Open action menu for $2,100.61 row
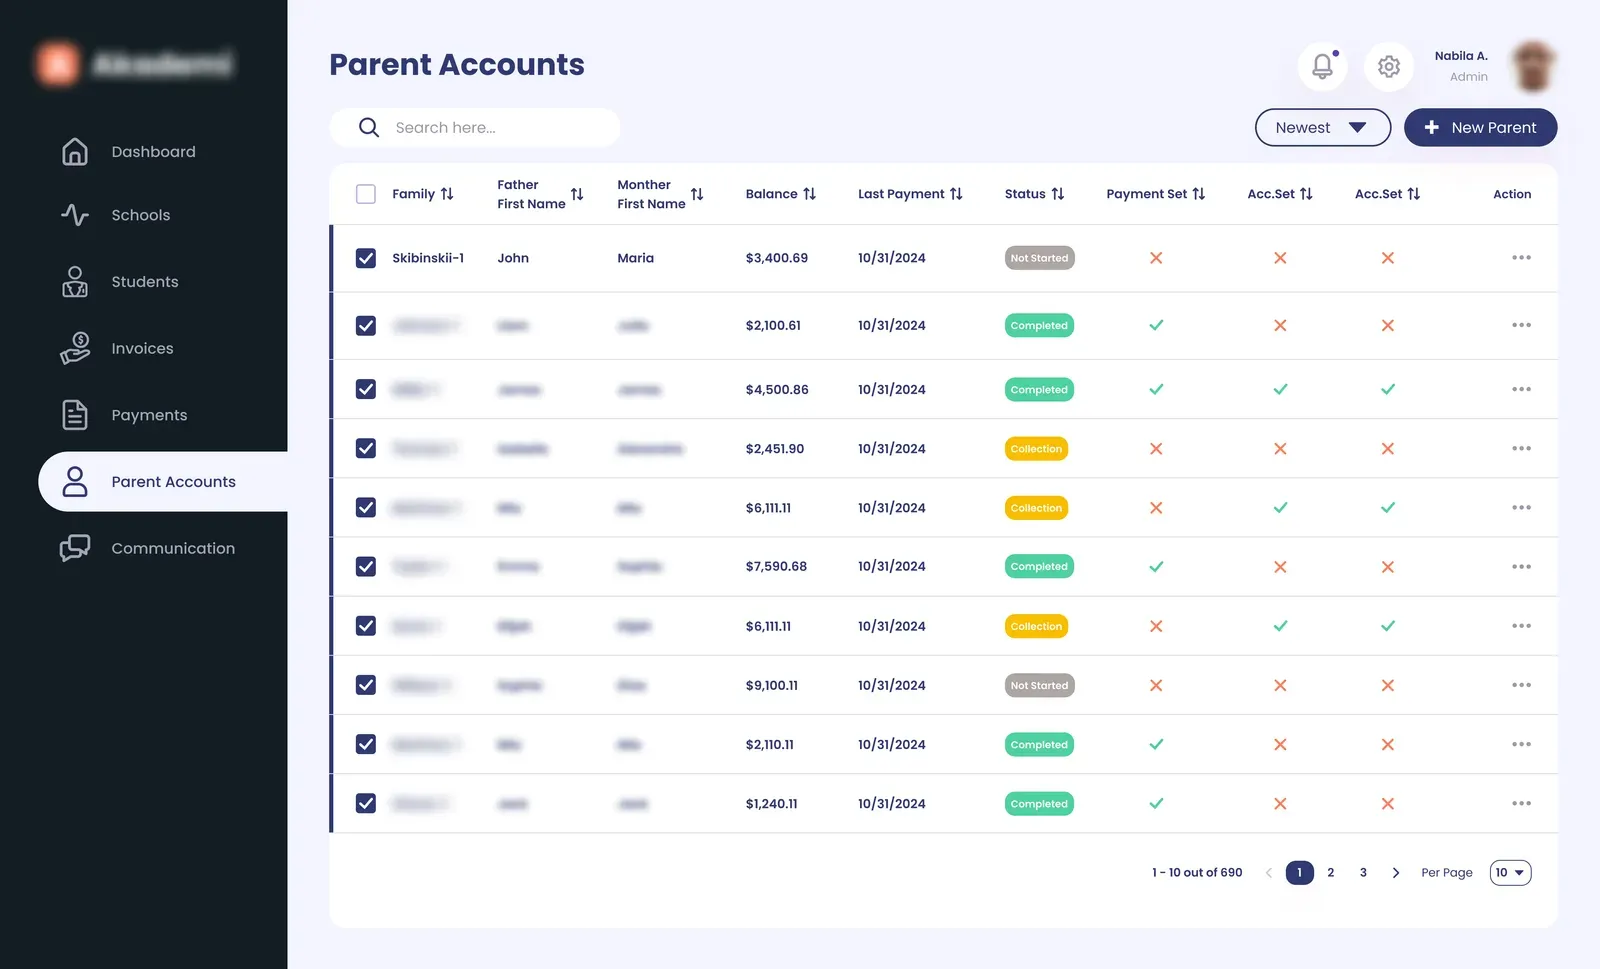This screenshot has width=1600, height=969. tap(1521, 325)
